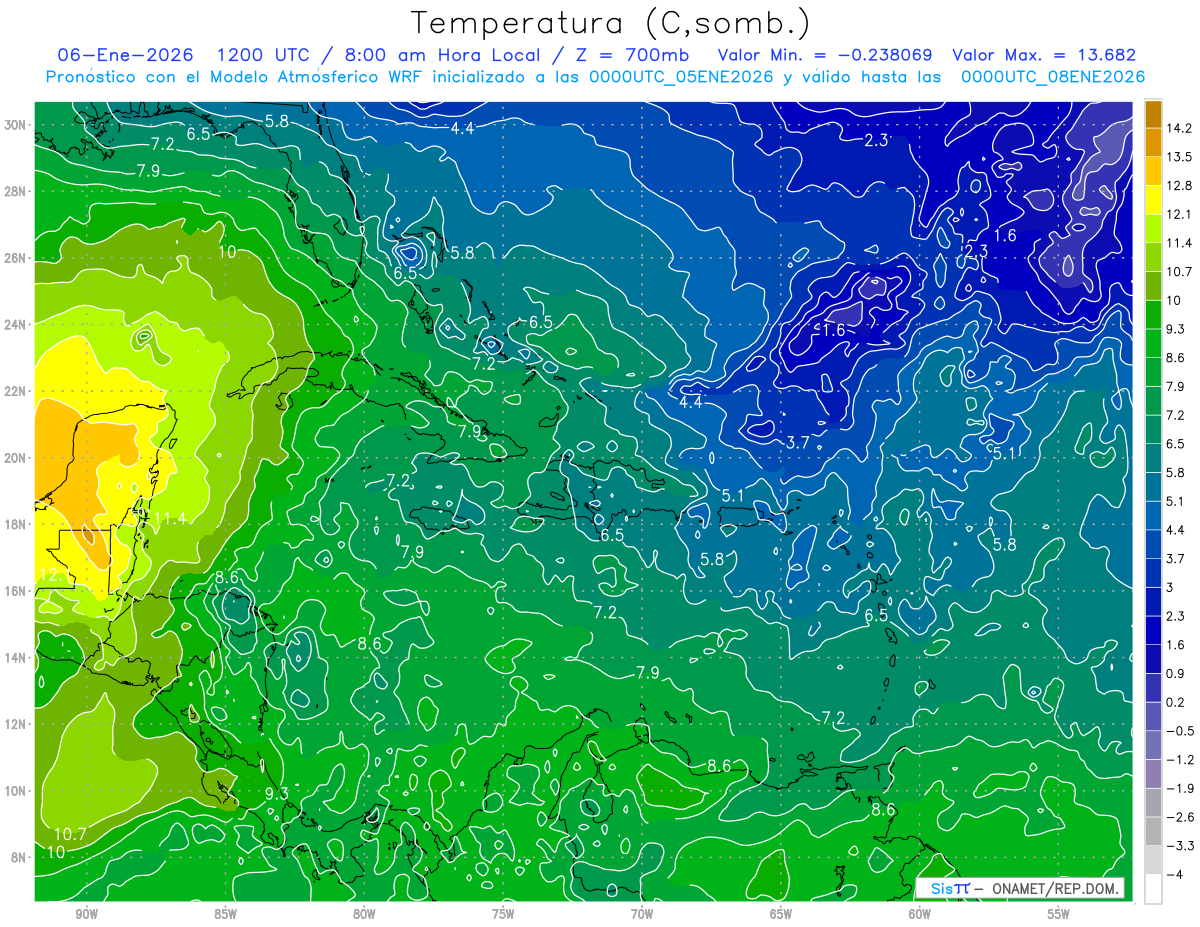Click the "85W" longitude axis label
Screen dimensions: 1200x927
[225, 914]
